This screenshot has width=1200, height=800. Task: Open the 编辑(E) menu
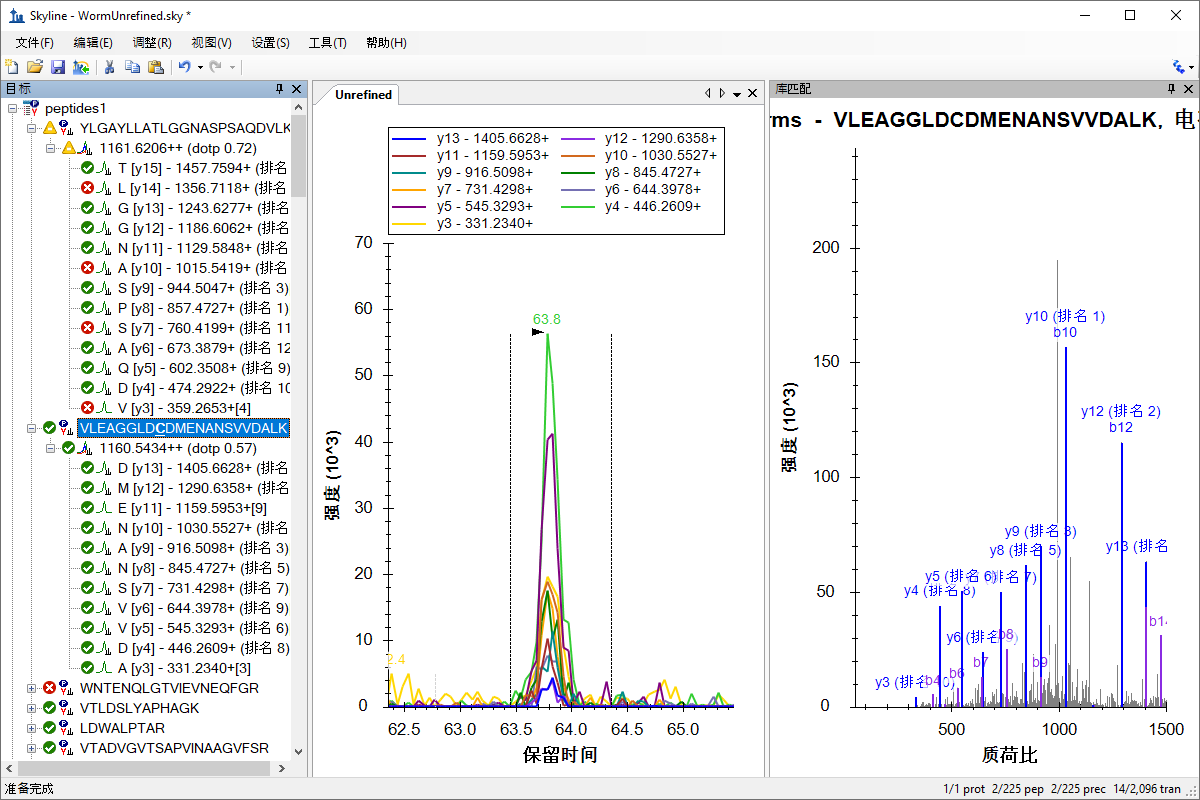pos(93,43)
